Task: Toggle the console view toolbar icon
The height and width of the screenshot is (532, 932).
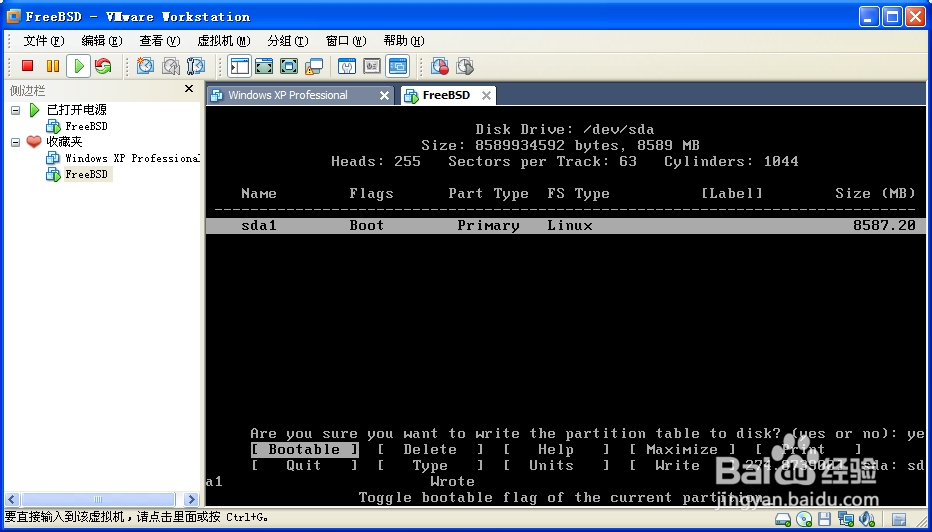Action: click(398, 66)
